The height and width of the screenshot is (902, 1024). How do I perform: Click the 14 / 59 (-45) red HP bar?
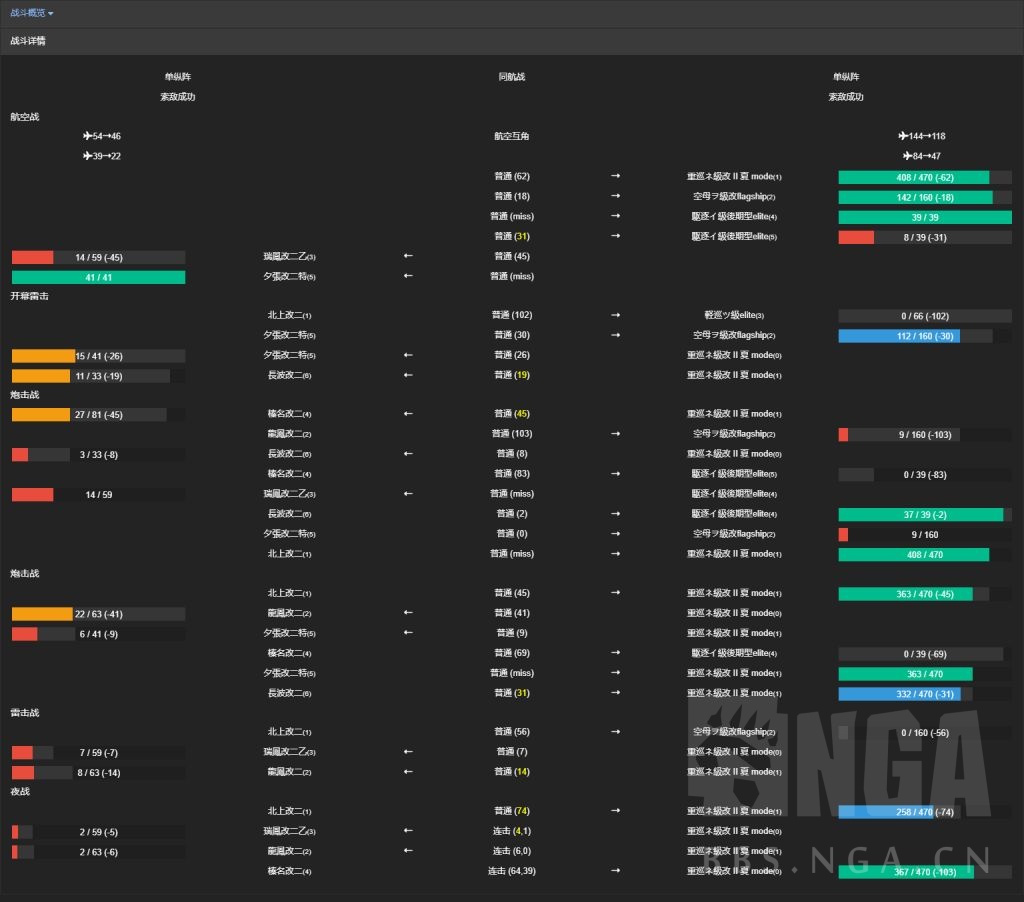tap(98, 257)
